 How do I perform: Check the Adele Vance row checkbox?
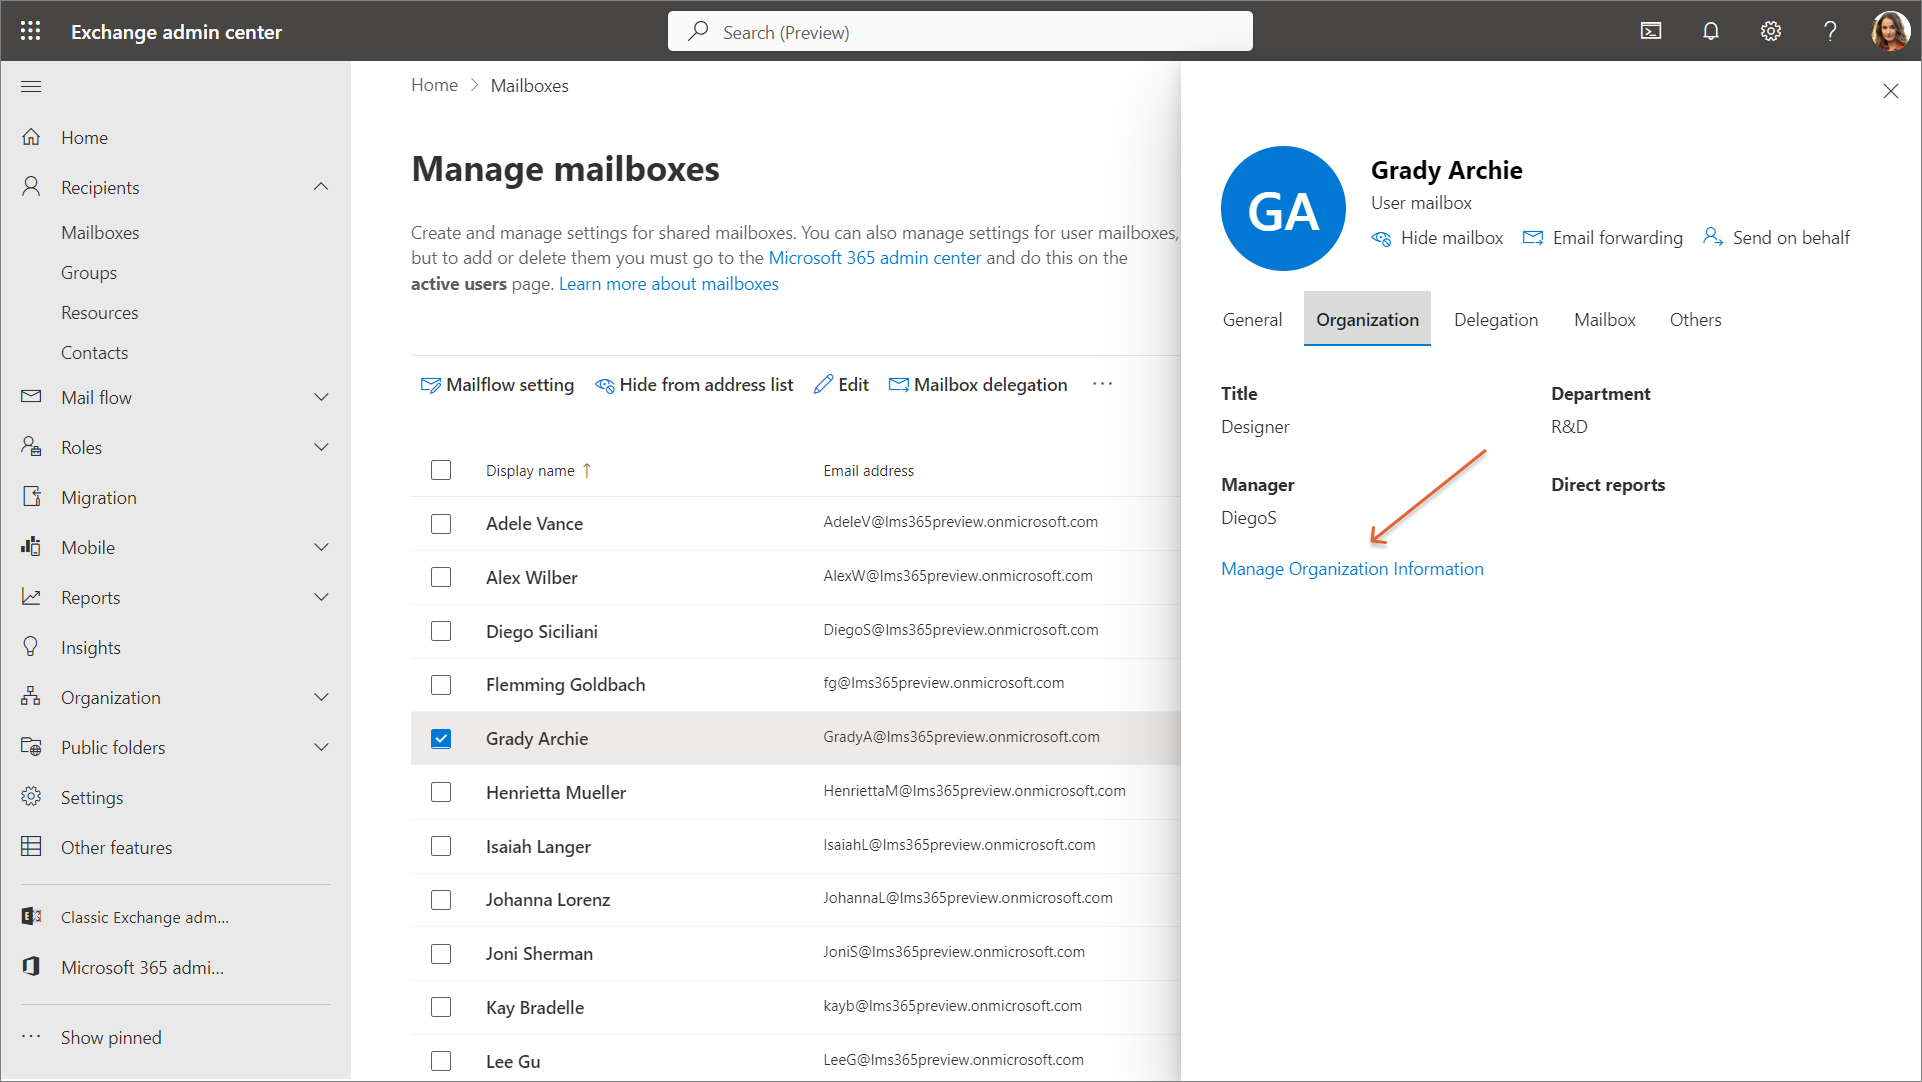pyautogui.click(x=441, y=524)
